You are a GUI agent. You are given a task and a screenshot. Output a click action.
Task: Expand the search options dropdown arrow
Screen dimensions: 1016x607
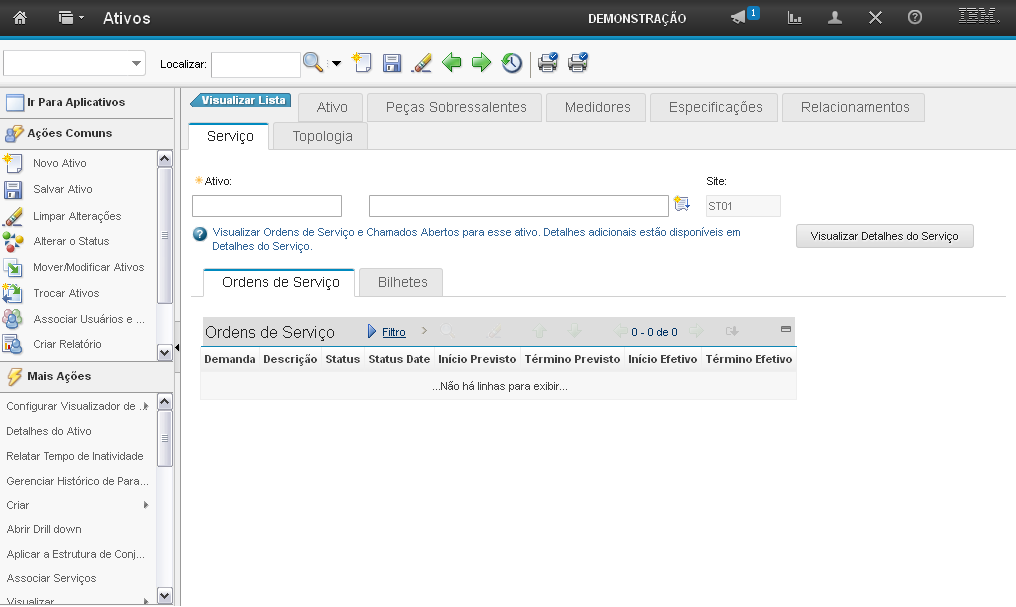click(336, 64)
